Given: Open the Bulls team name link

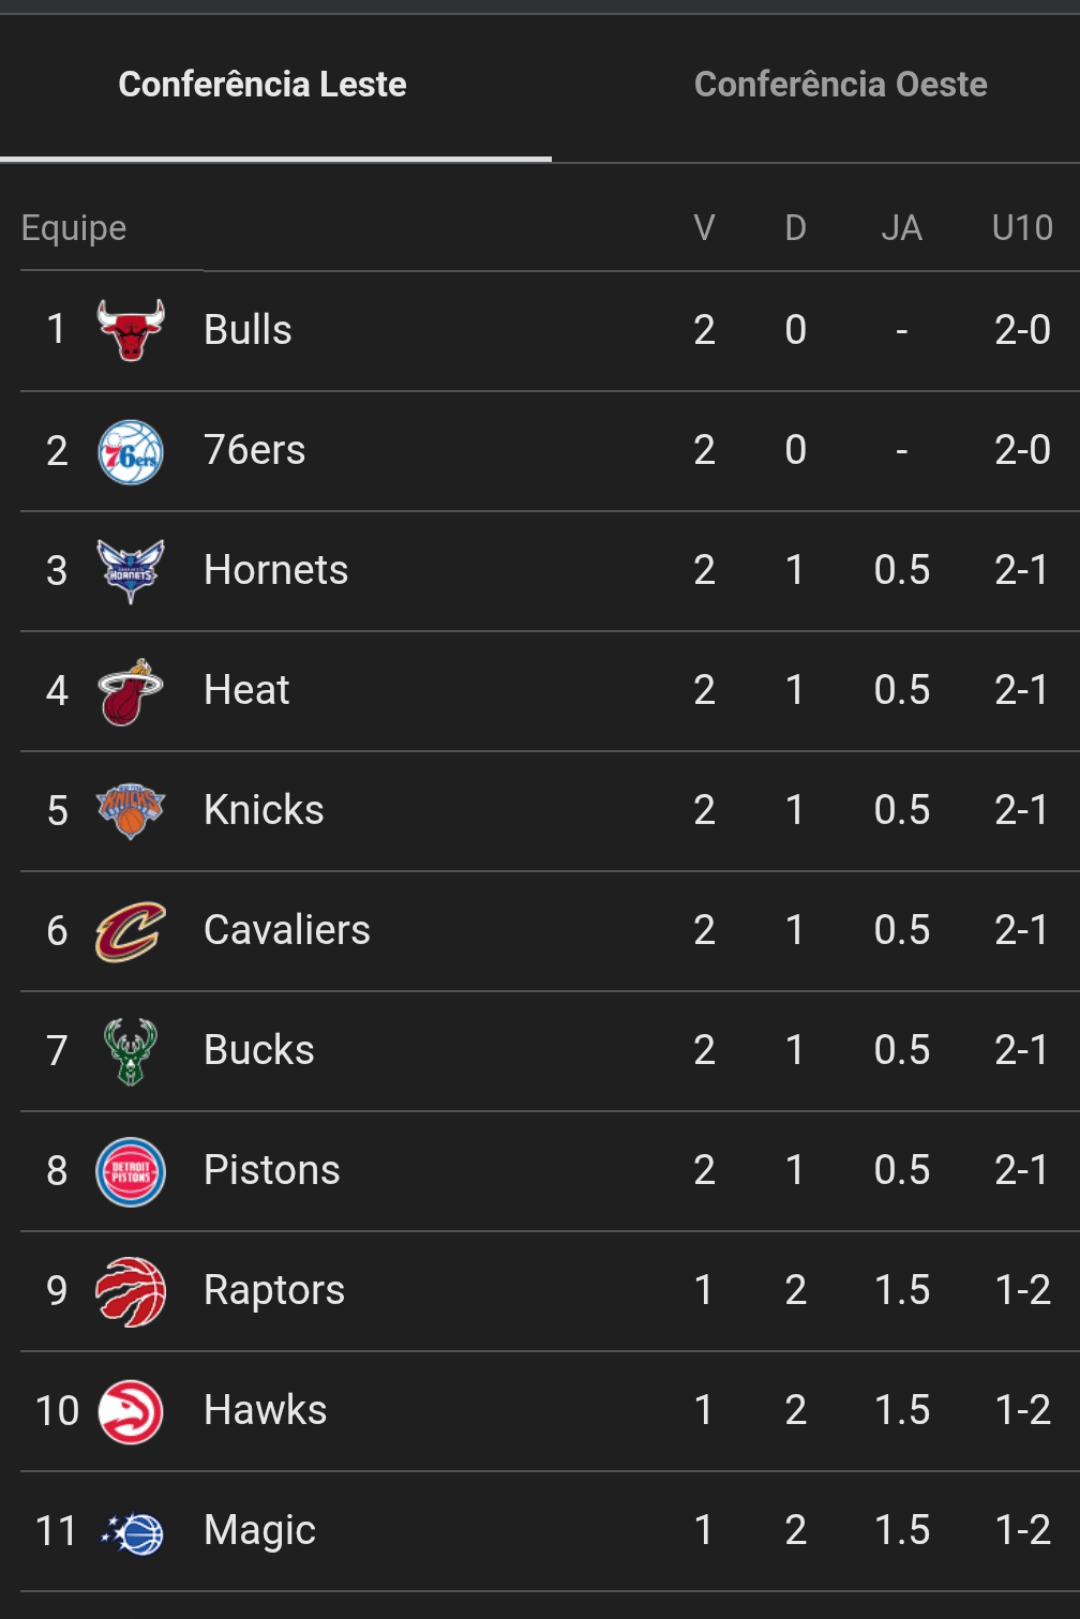Looking at the screenshot, I should 248,330.
